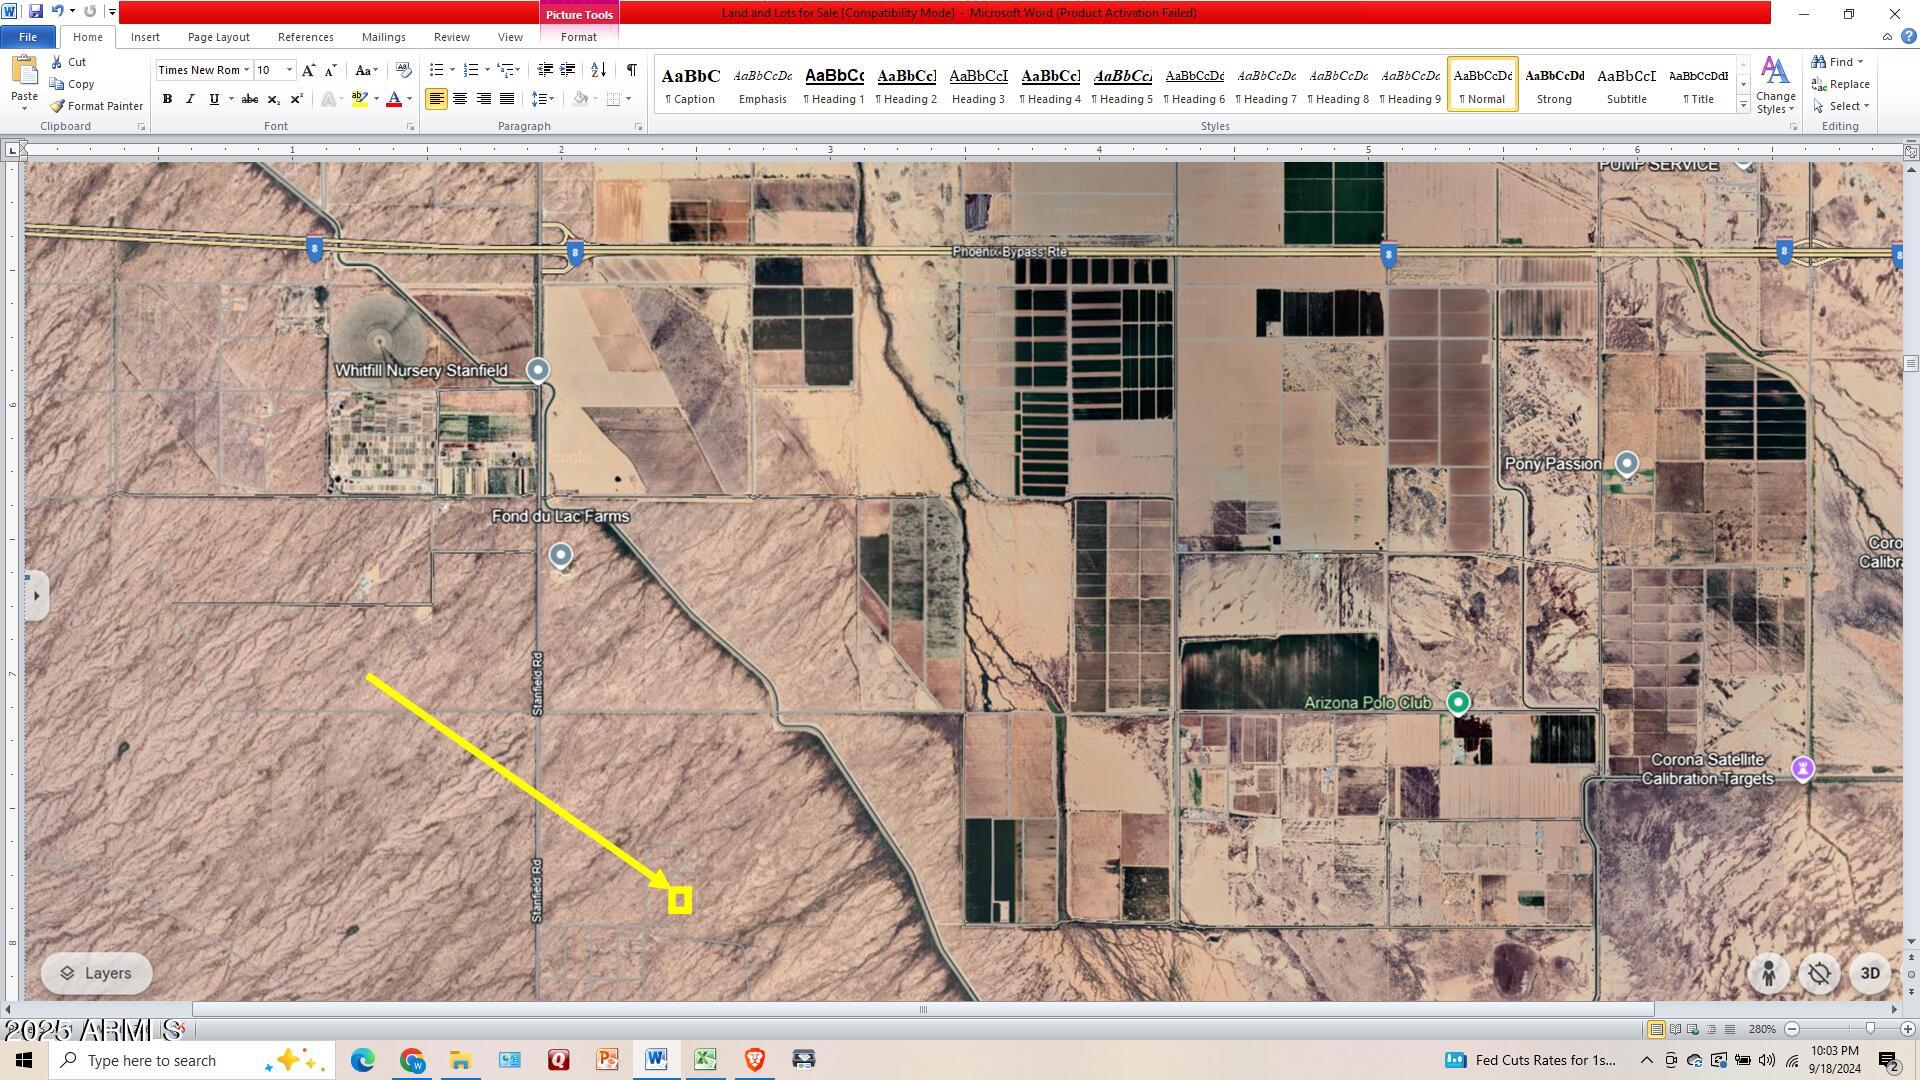1920x1080 pixels.
Task: Paste clipboard contents
Action: point(24,83)
